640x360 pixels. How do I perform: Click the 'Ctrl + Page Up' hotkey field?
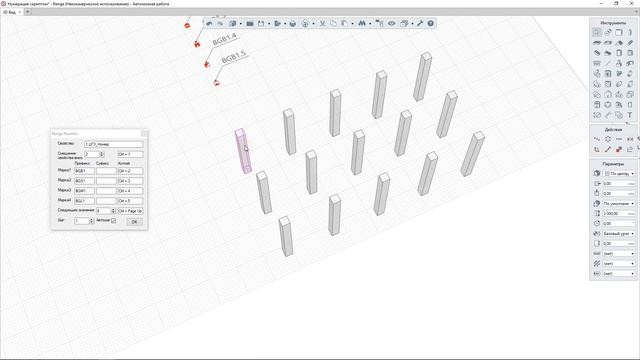pos(130,211)
